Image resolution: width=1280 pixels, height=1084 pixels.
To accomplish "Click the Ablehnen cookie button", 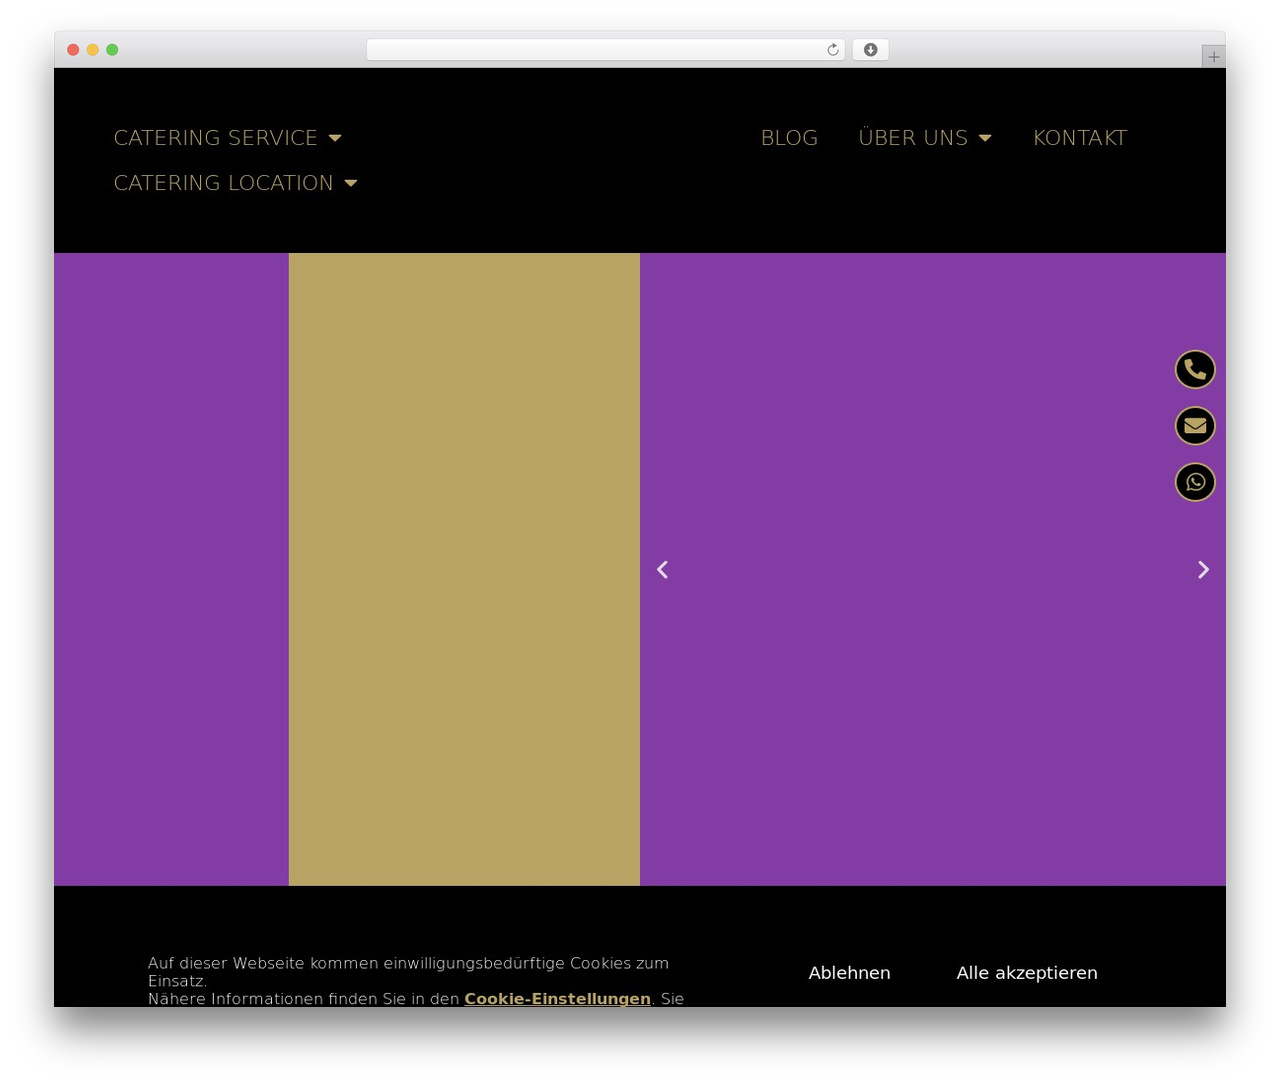I will click(849, 973).
